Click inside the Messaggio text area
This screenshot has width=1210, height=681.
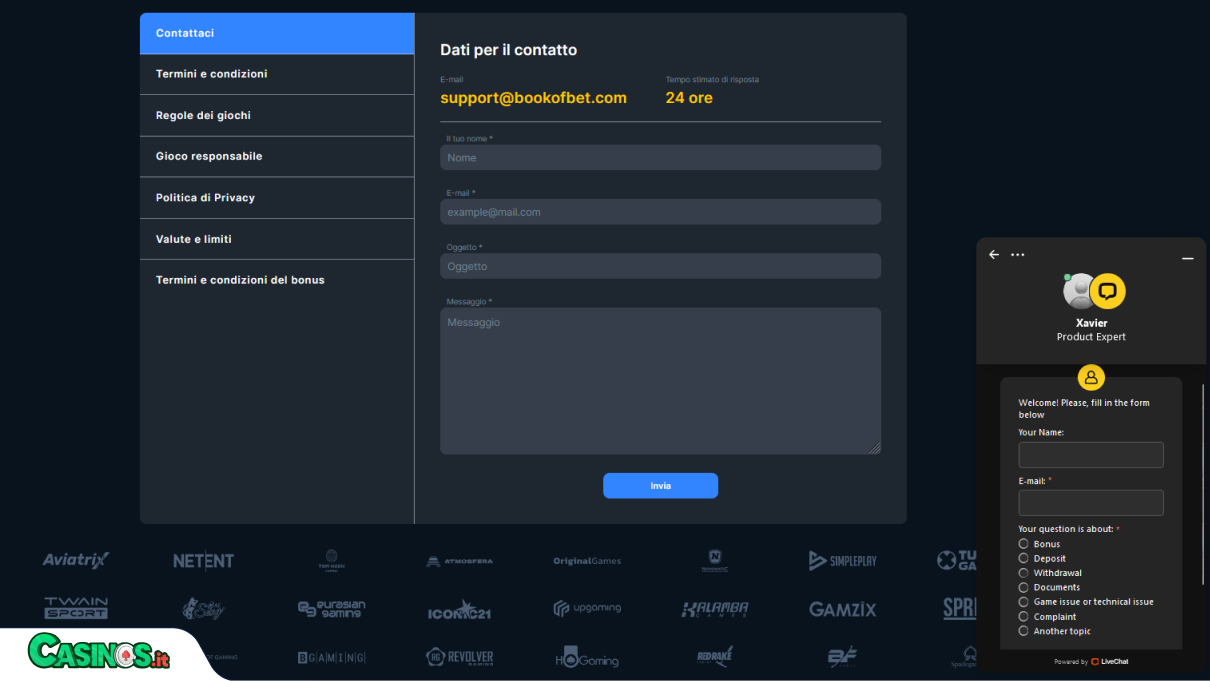tap(660, 381)
